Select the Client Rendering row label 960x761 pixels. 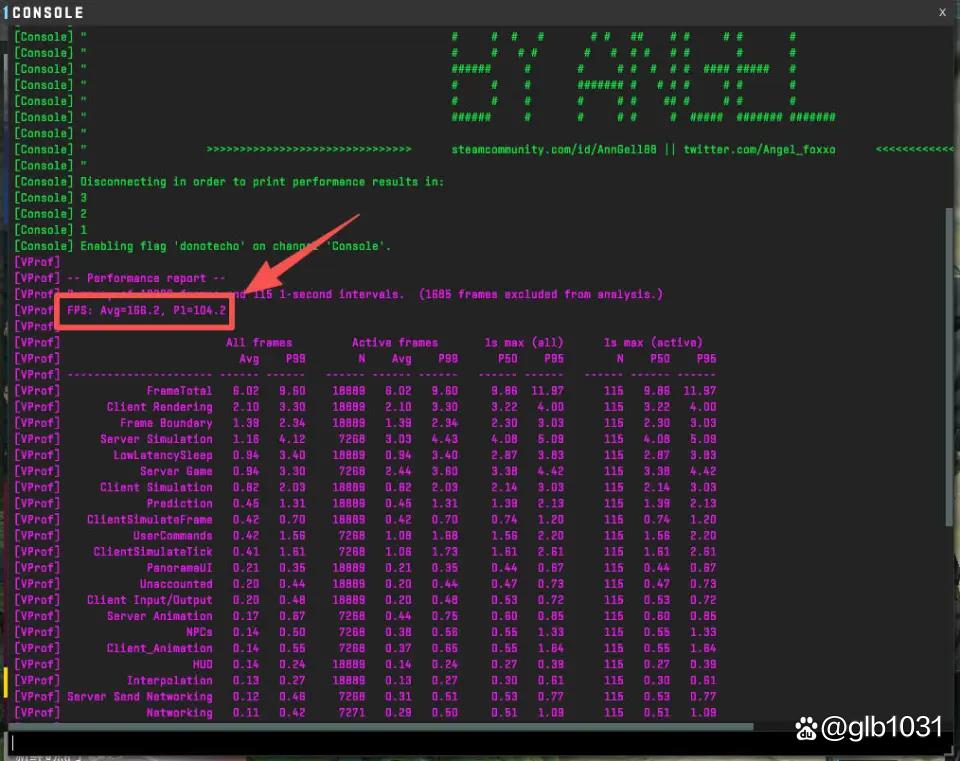click(159, 407)
